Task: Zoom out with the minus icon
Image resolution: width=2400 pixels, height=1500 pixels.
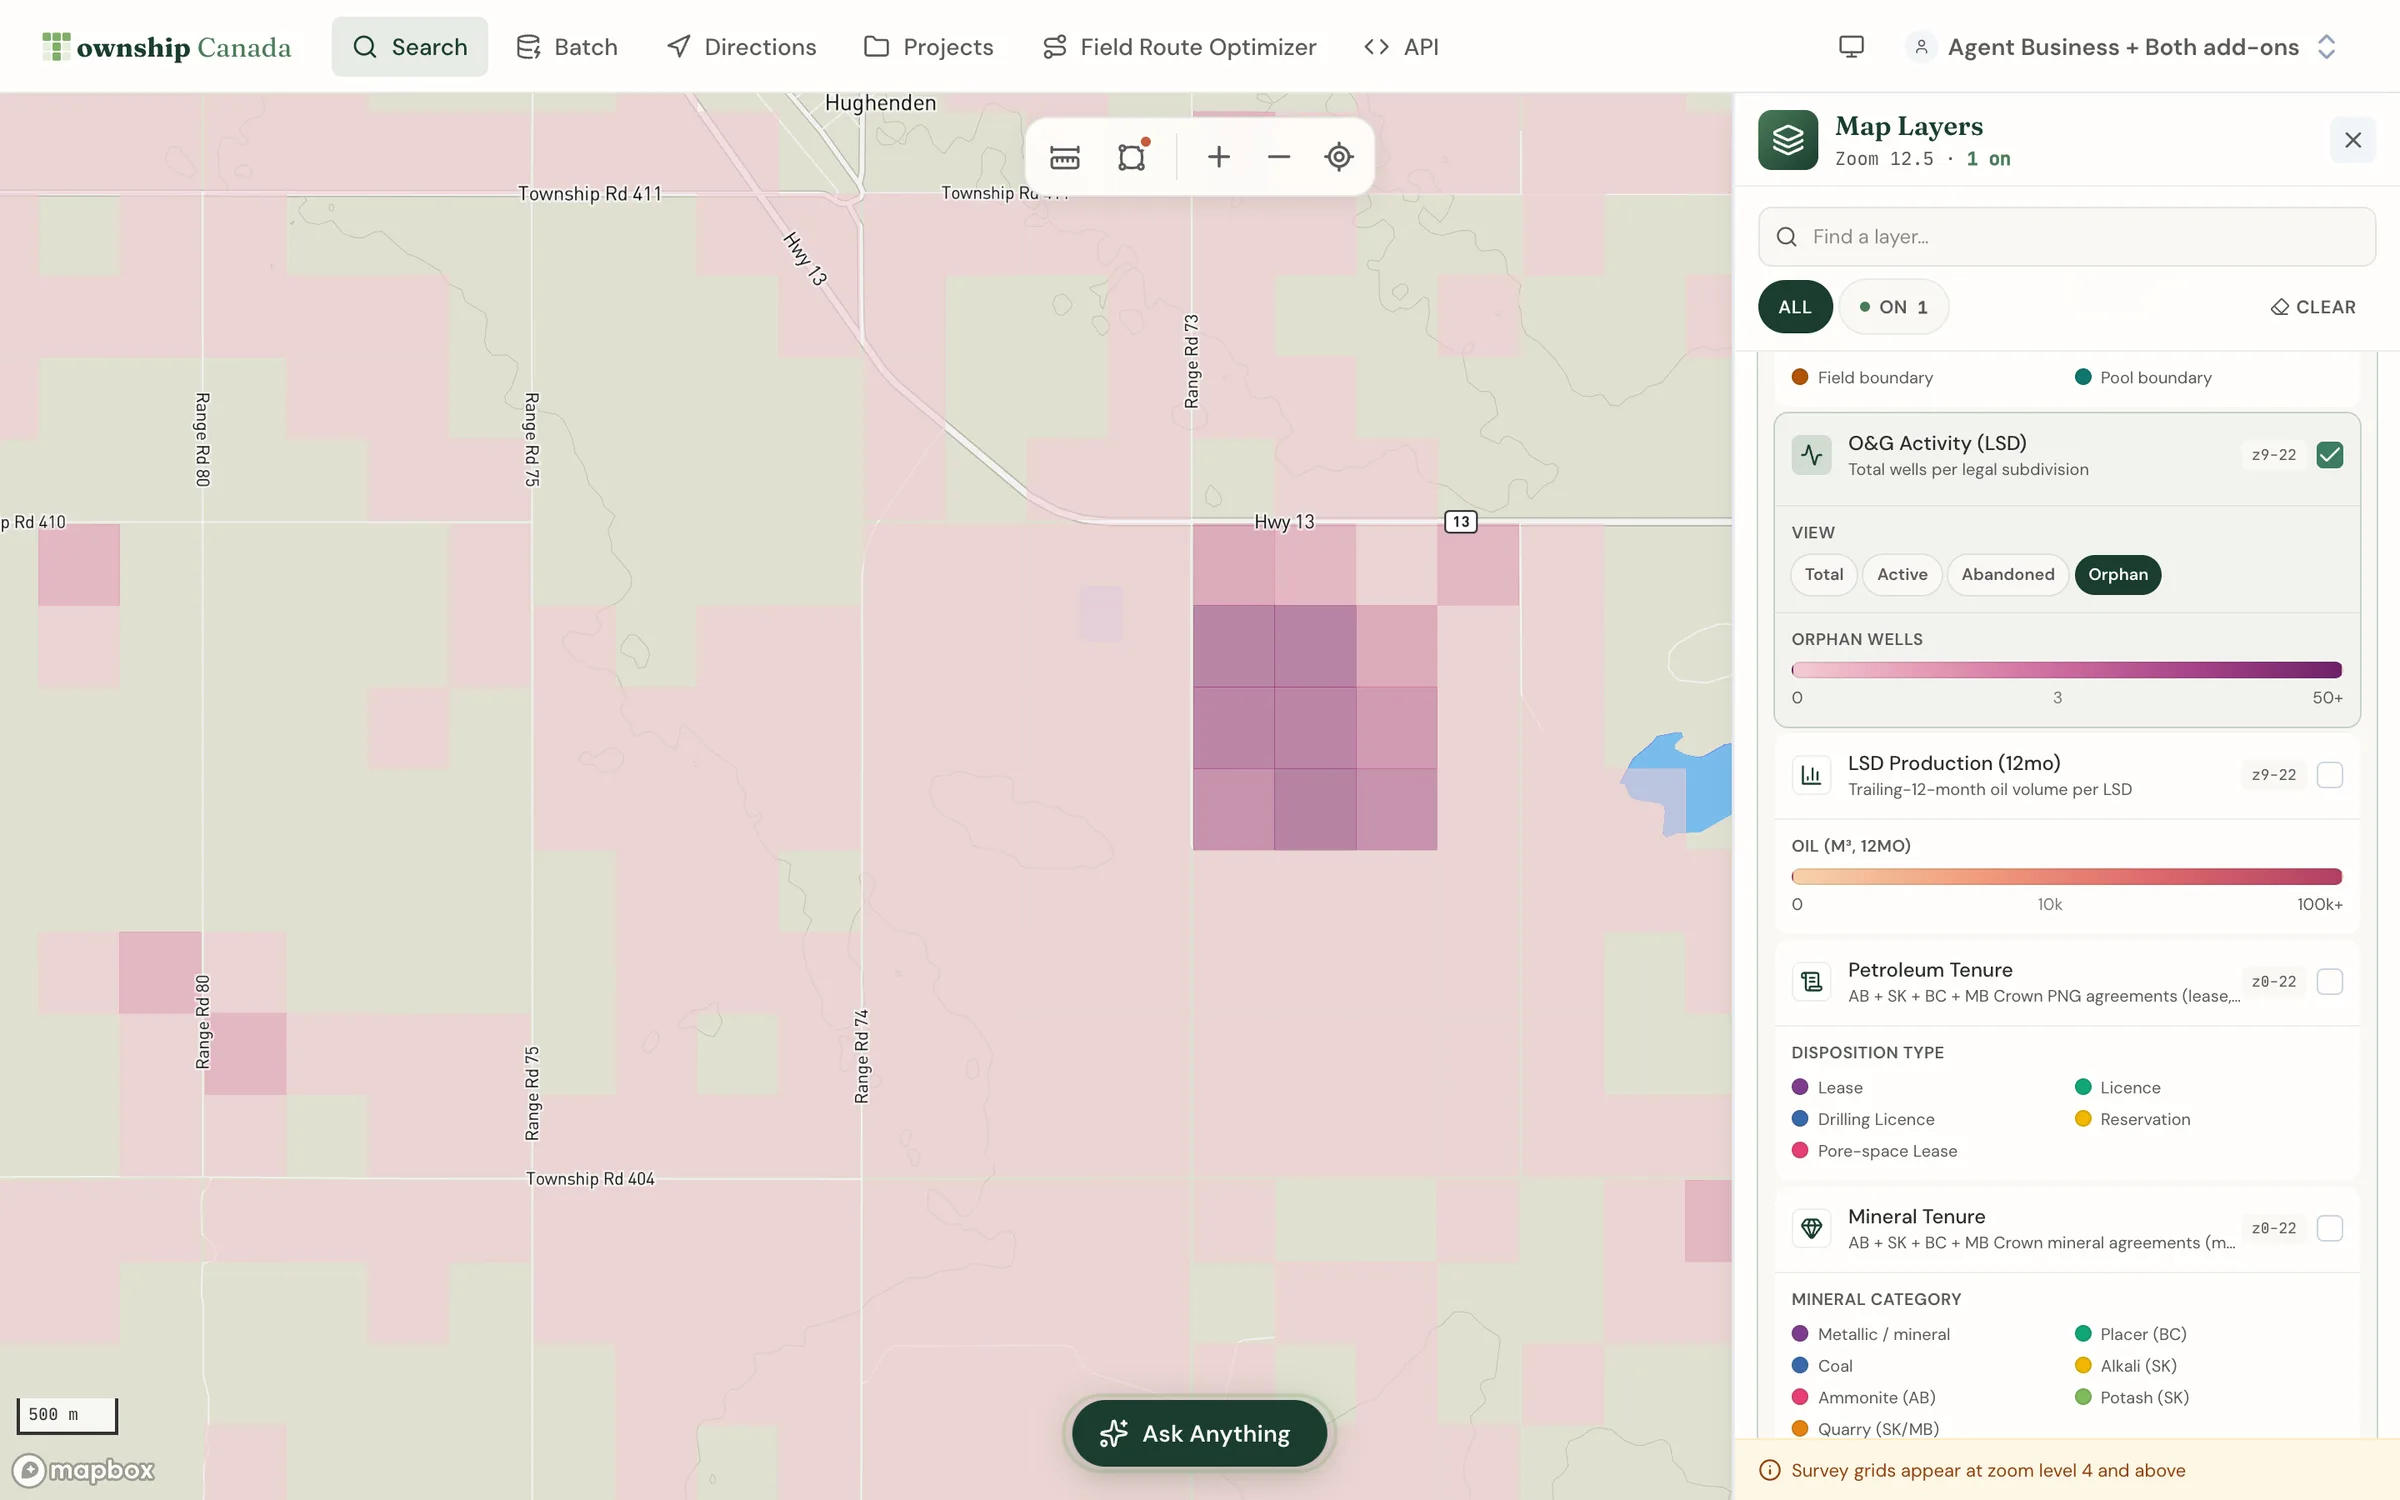Action: [1278, 157]
